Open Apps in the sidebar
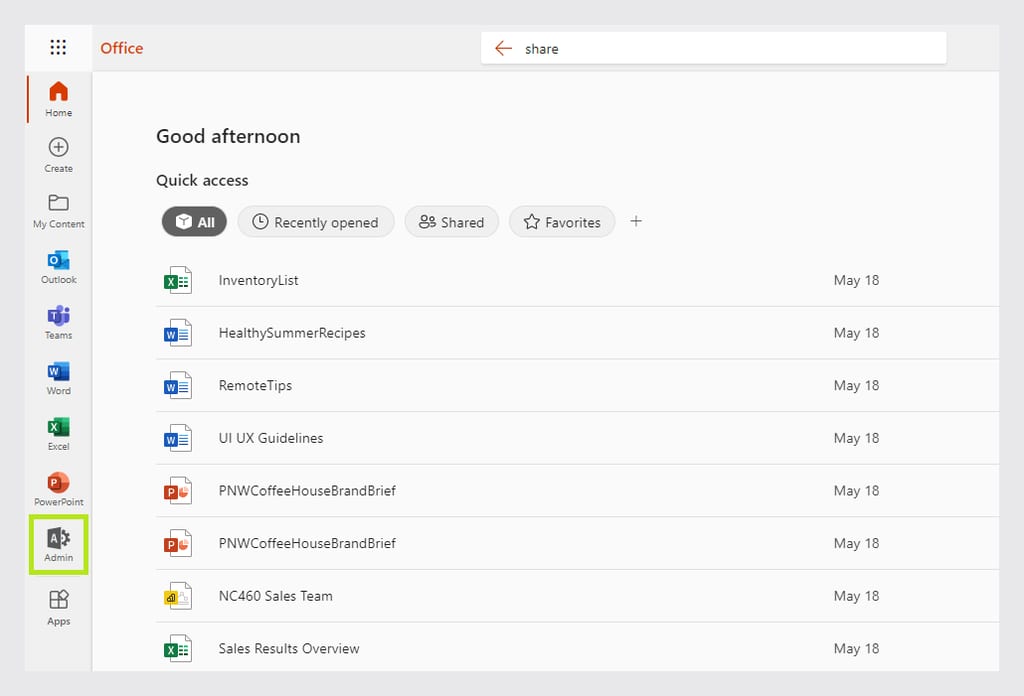1024x696 pixels. click(x=58, y=607)
